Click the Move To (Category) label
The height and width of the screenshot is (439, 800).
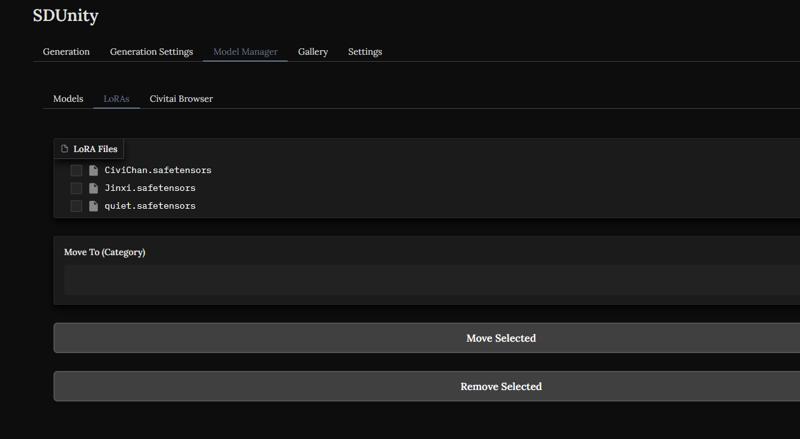click(x=105, y=252)
